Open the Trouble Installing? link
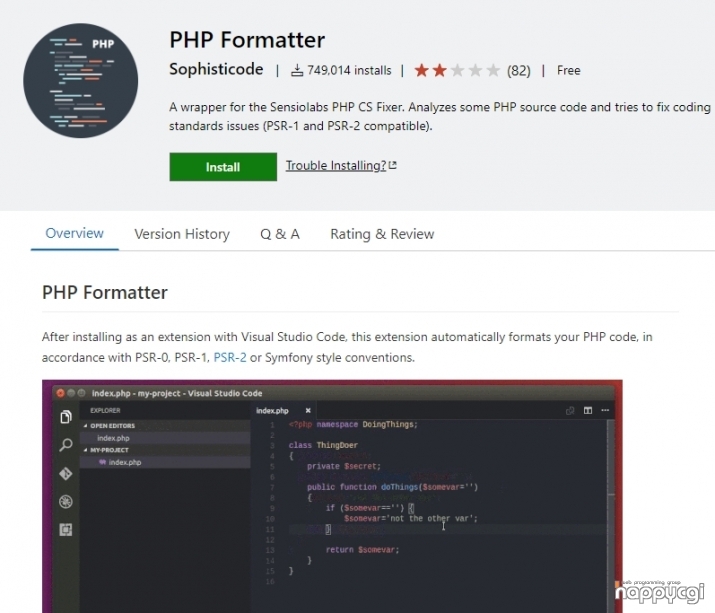715x613 pixels. click(336, 165)
